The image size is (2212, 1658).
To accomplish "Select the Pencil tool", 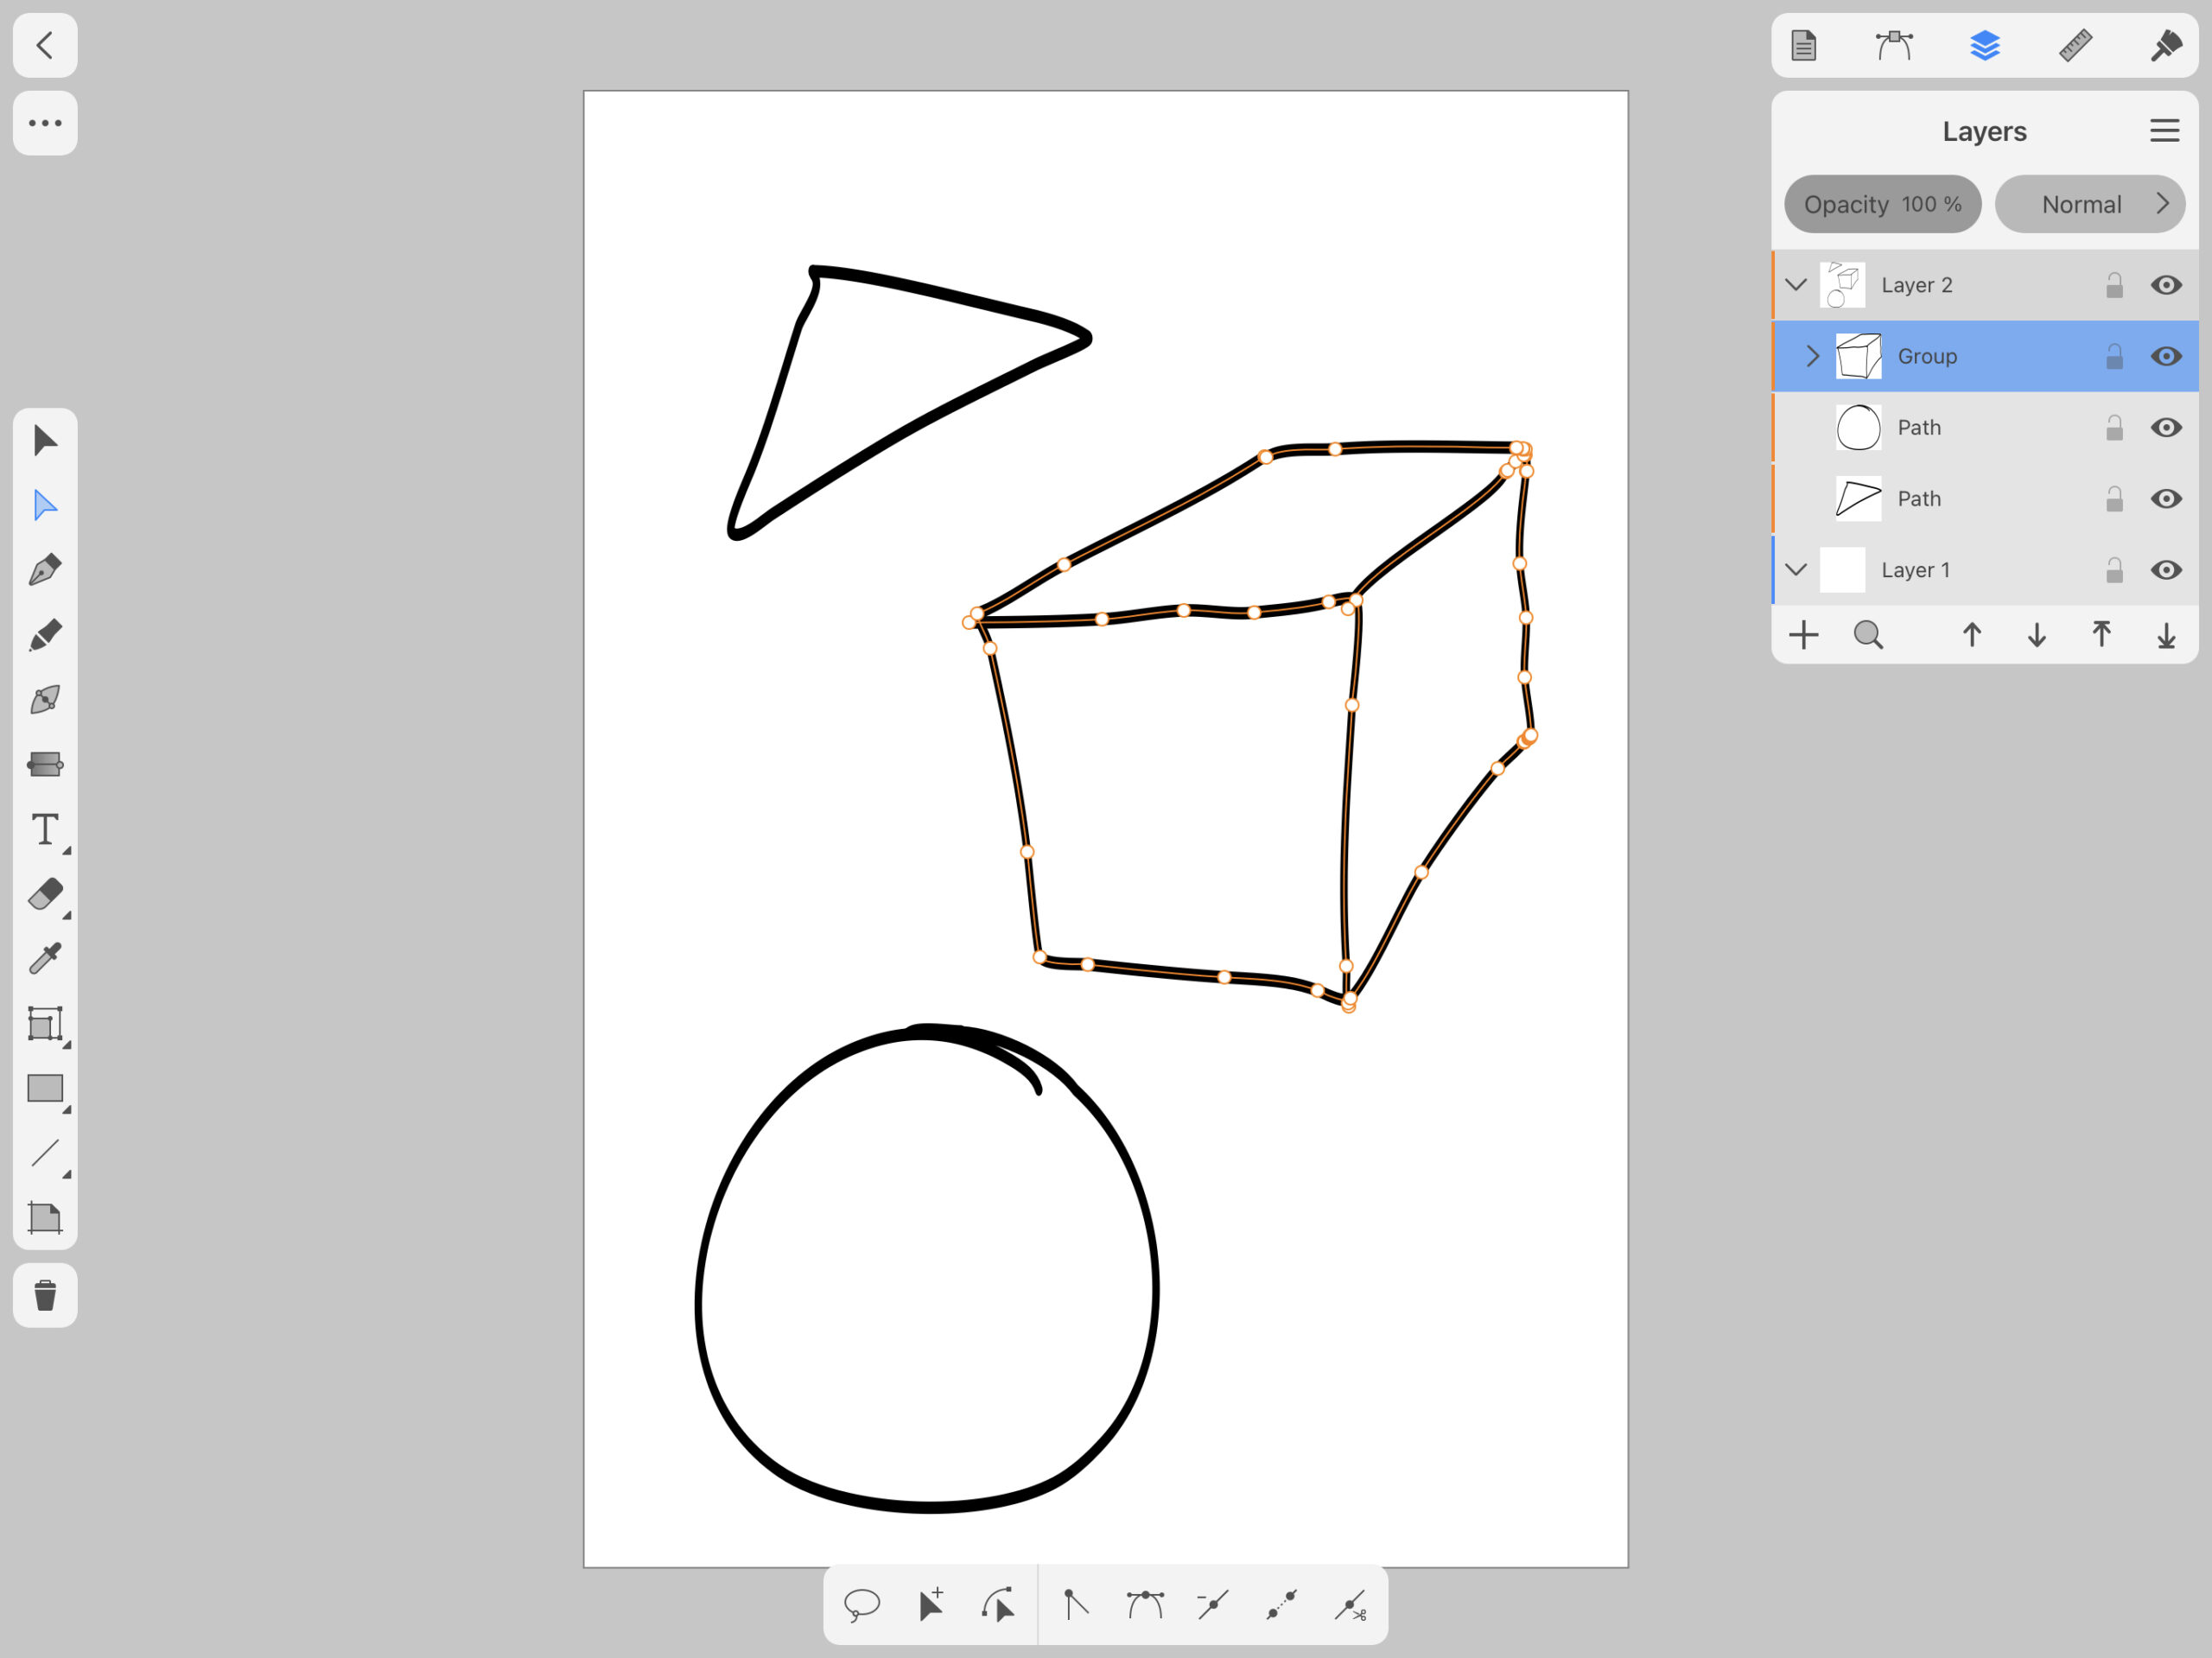I will 45,635.
